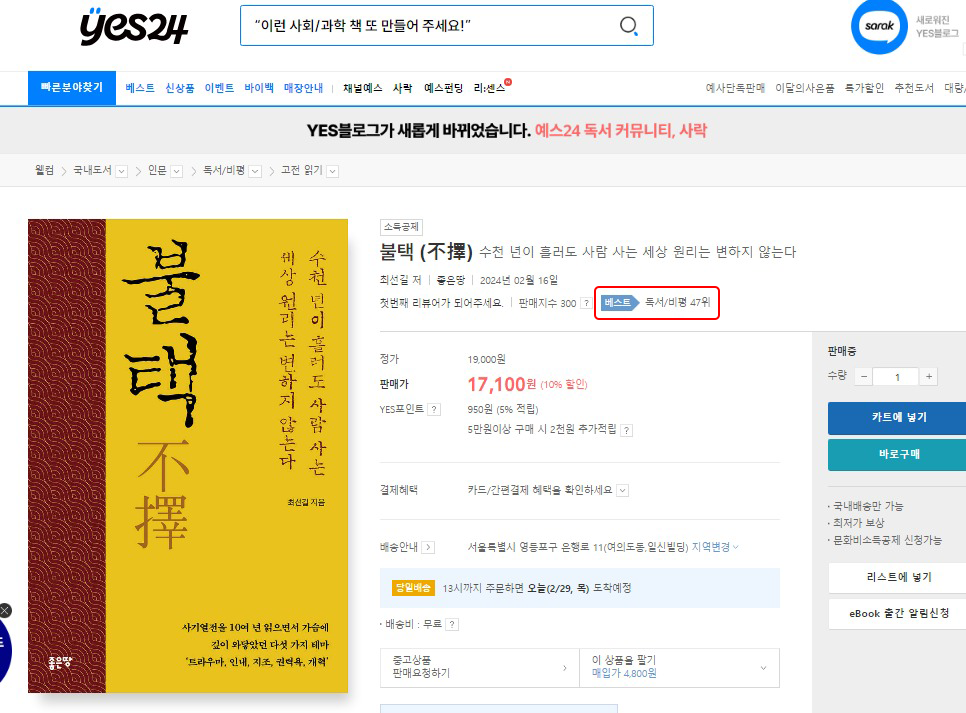Image resolution: width=966 pixels, height=713 pixels.
Task: Click the search magnifier icon
Action: (x=628, y=25)
